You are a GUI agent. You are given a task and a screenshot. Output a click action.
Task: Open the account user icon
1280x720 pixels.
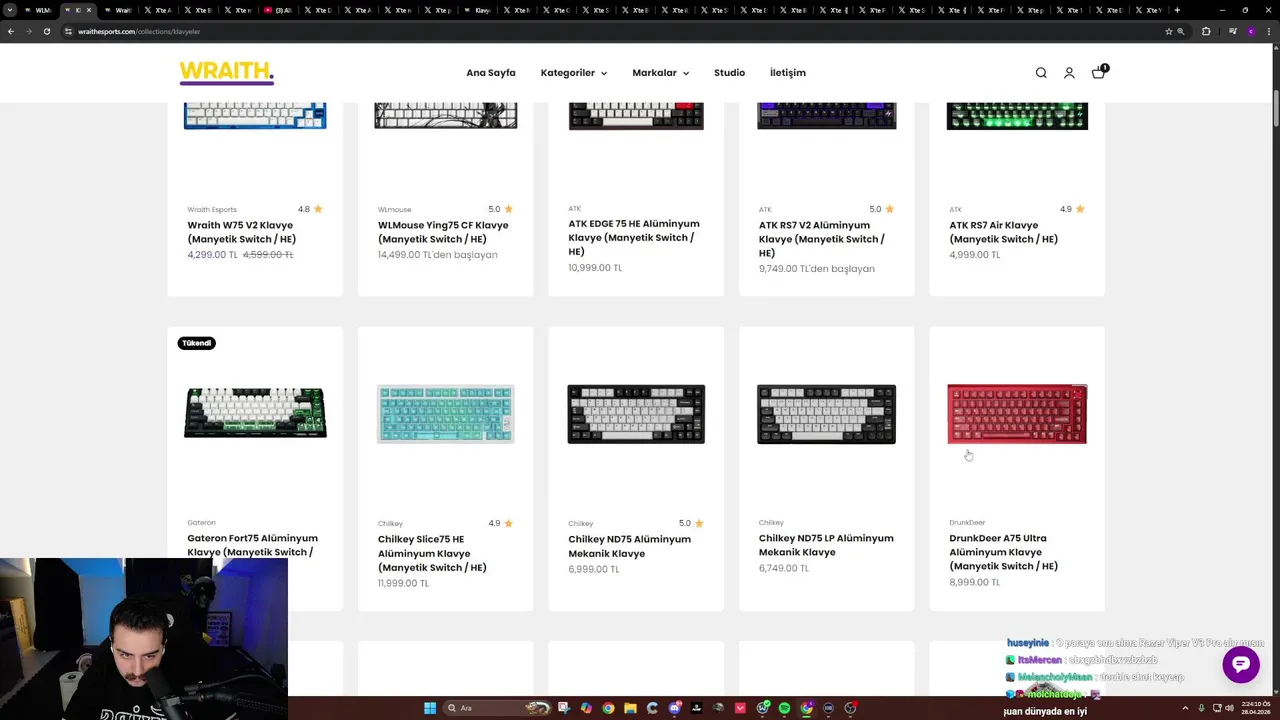pyautogui.click(x=1069, y=73)
